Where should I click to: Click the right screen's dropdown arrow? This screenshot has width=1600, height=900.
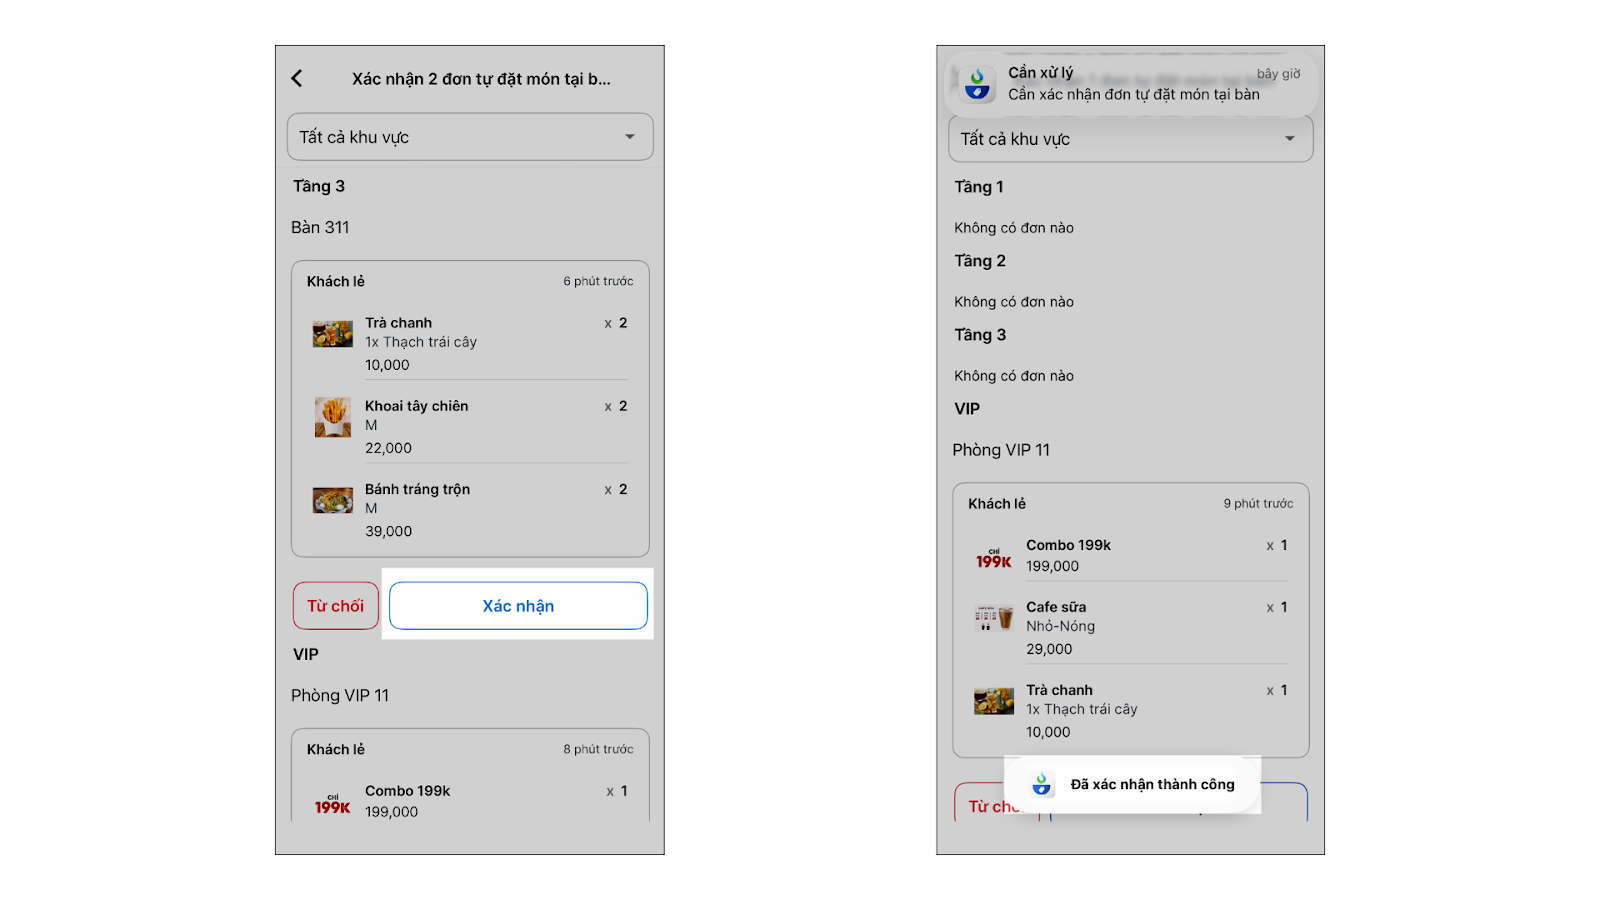1290,139
